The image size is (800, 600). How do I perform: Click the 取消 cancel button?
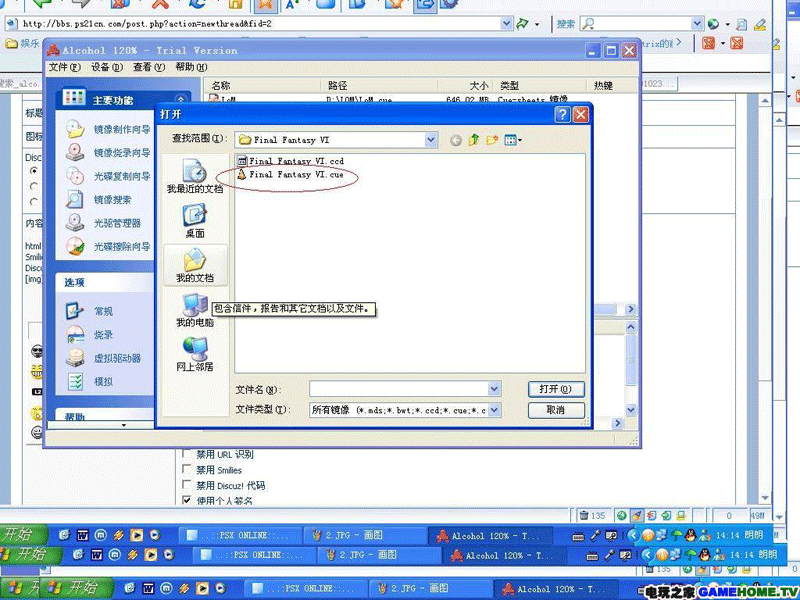tap(556, 410)
